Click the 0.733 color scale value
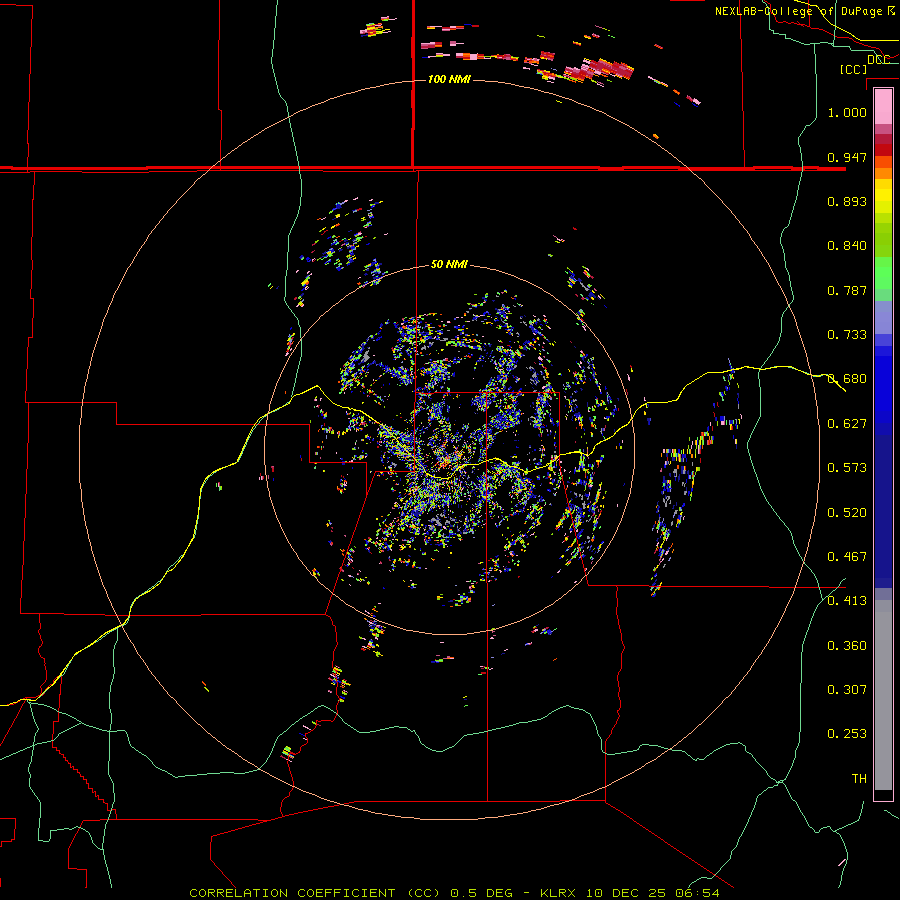The width and height of the screenshot is (900, 900). point(847,335)
